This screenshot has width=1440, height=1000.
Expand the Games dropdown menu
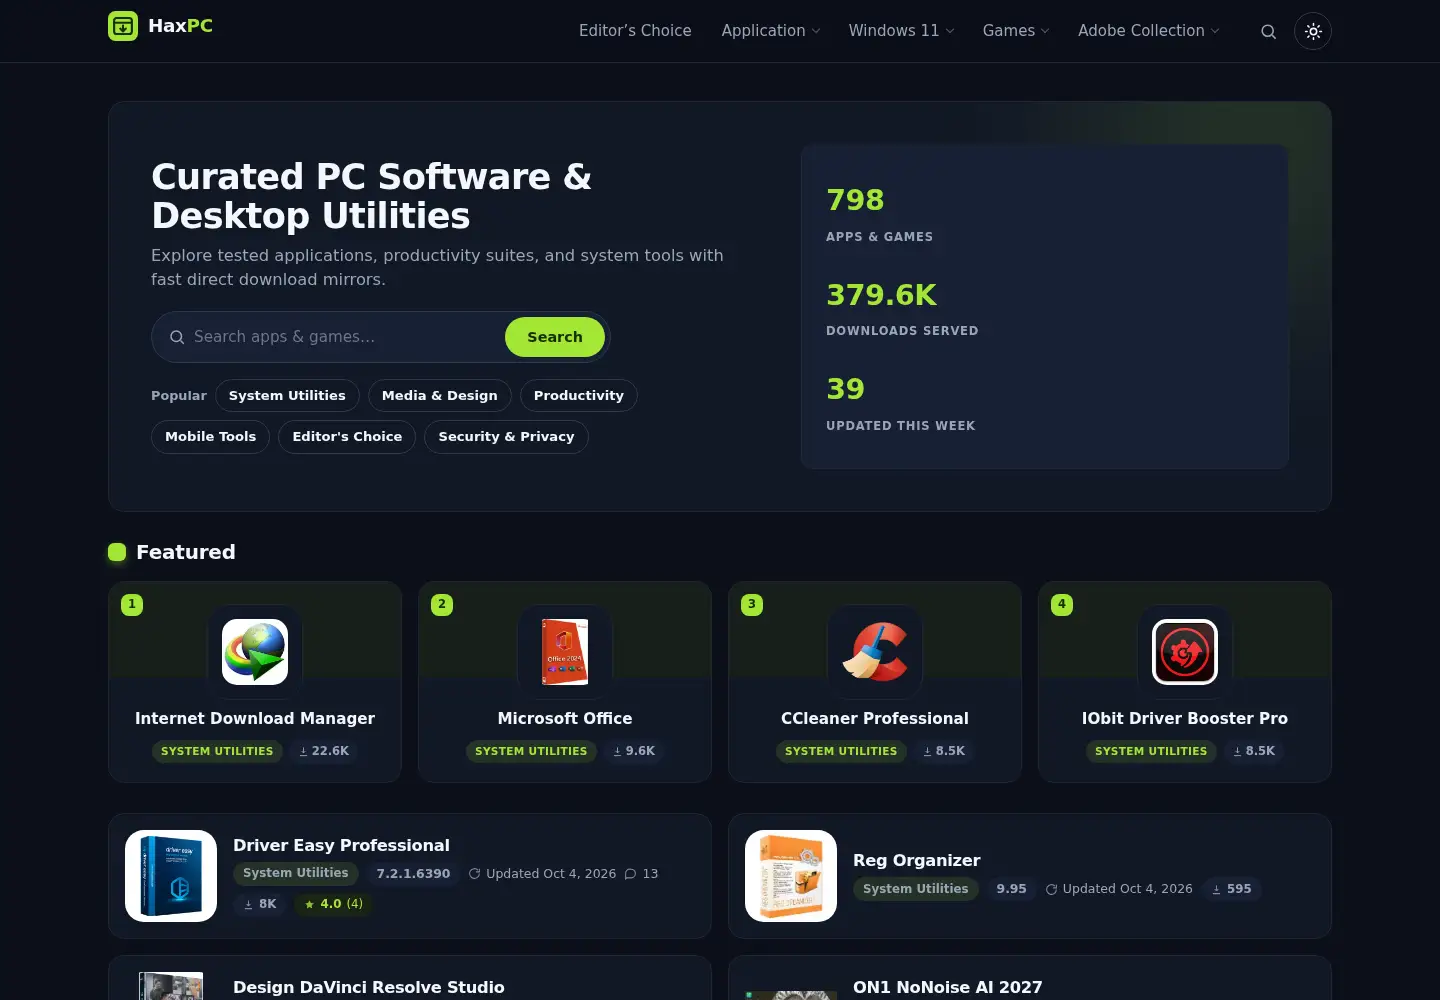1016,31
